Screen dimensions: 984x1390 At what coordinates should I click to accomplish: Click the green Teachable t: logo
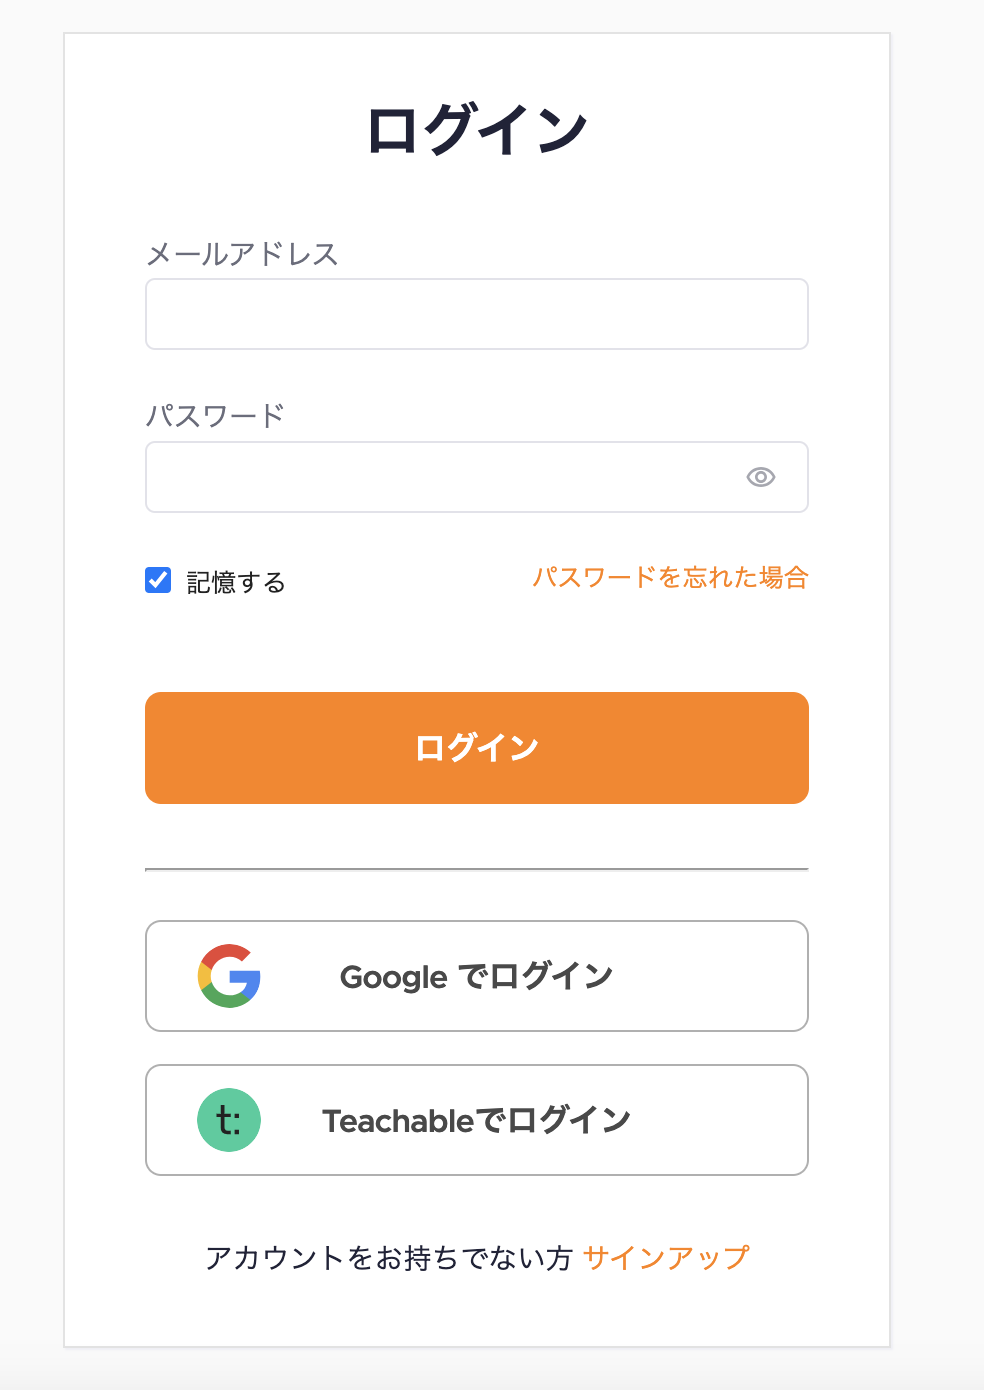tap(229, 1120)
